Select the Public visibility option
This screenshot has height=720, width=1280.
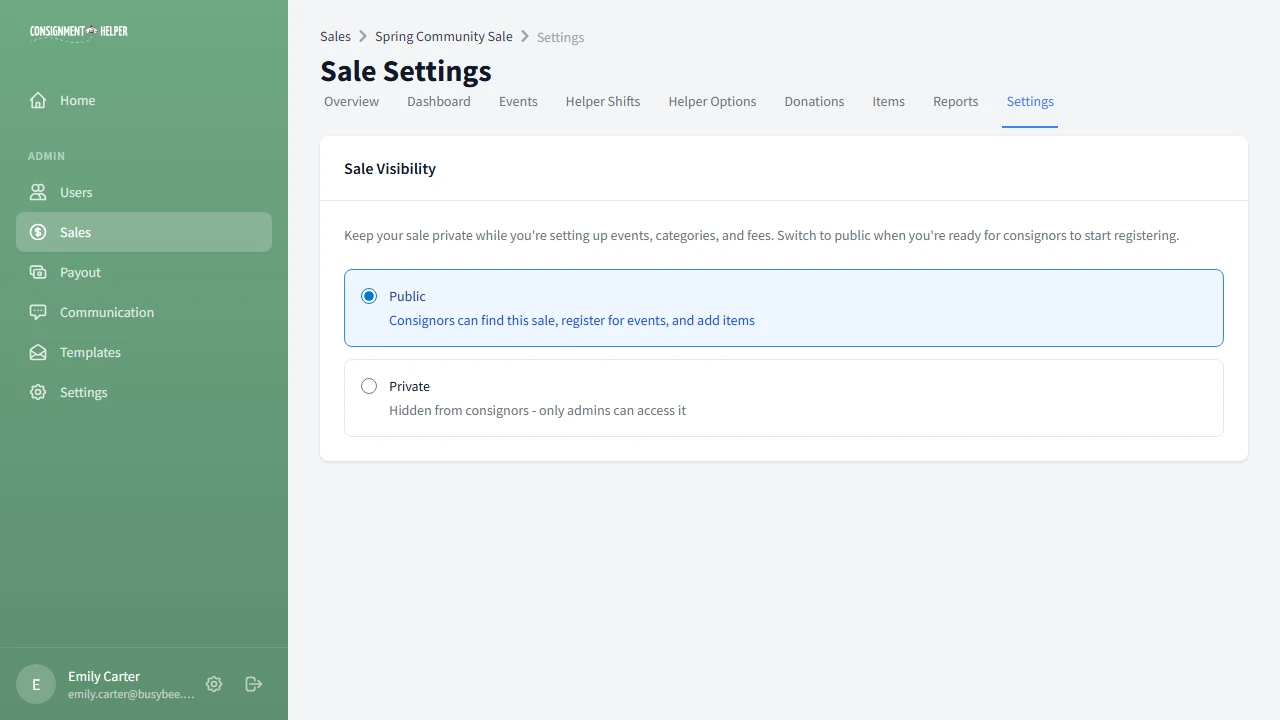pyautogui.click(x=368, y=296)
